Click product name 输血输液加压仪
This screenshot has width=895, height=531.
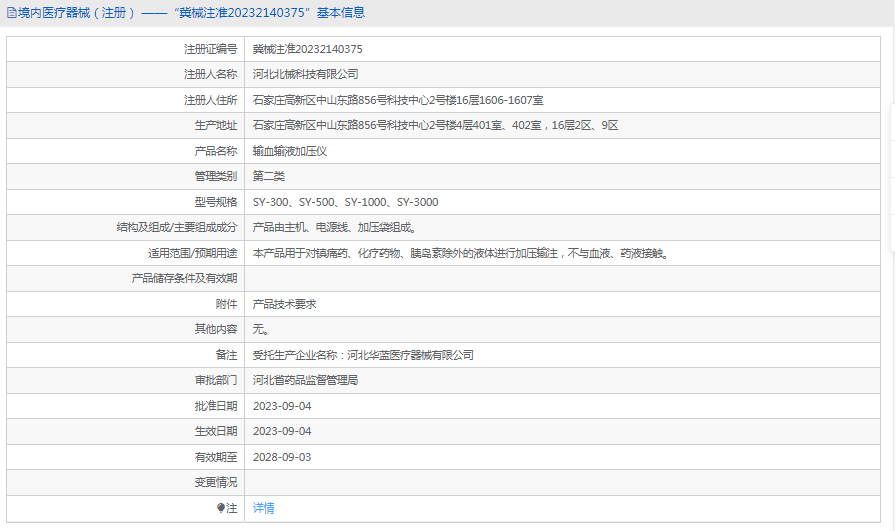[x=289, y=151]
